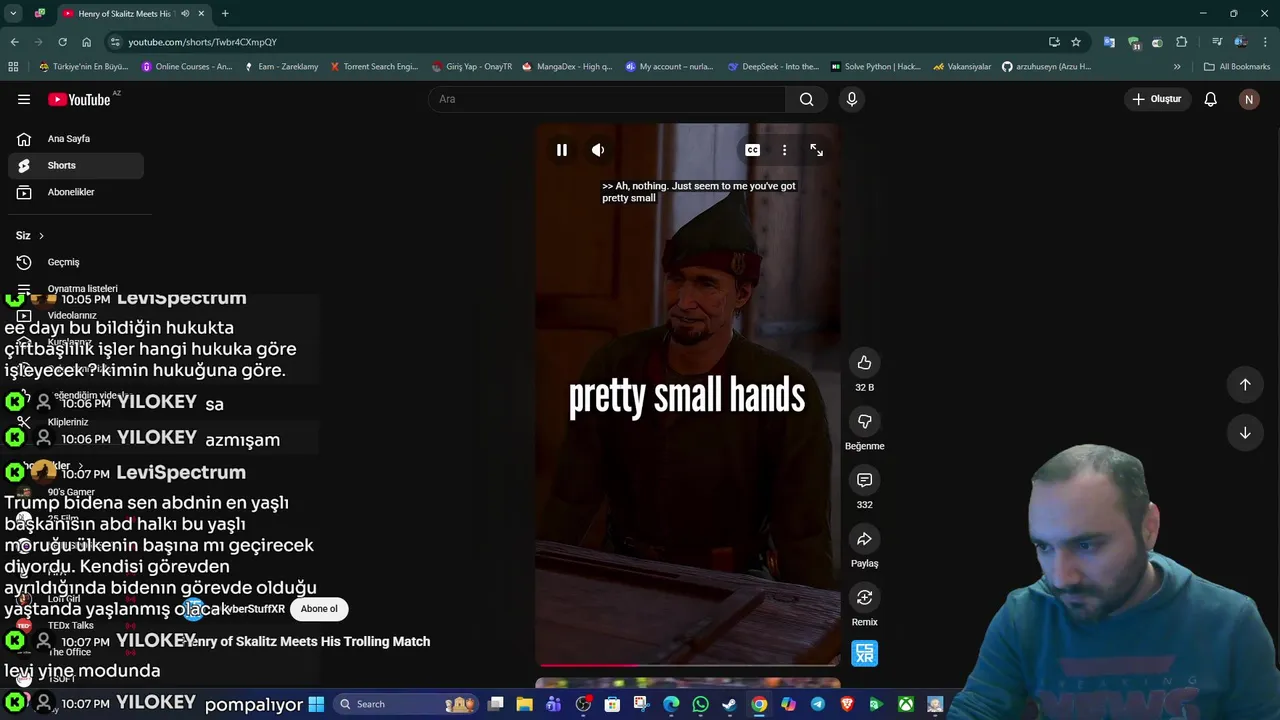Open Steam from the taskbar
The image size is (1280, 720).
730,704
